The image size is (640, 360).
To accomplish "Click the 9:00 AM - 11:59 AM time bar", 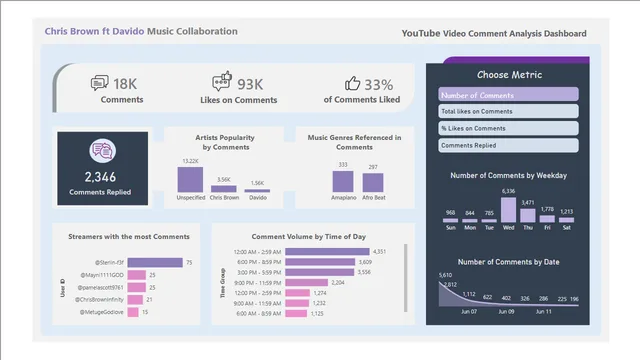I will pyautogui.click(x=297, y=303).
